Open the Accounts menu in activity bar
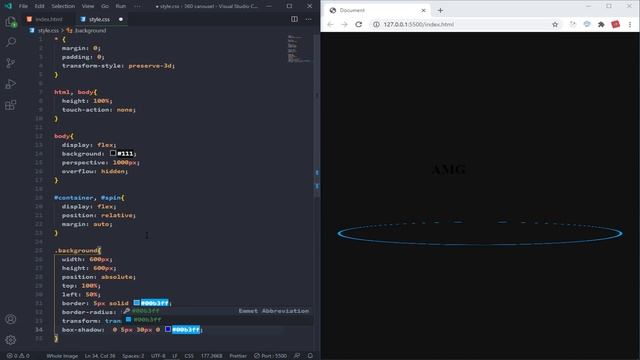This screenshot has width=640, height=360. [11, 319]
